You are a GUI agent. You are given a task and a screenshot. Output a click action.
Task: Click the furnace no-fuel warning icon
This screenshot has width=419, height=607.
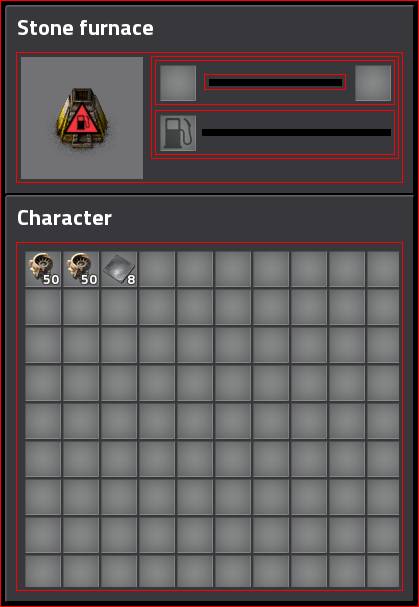tap(82, 119)
